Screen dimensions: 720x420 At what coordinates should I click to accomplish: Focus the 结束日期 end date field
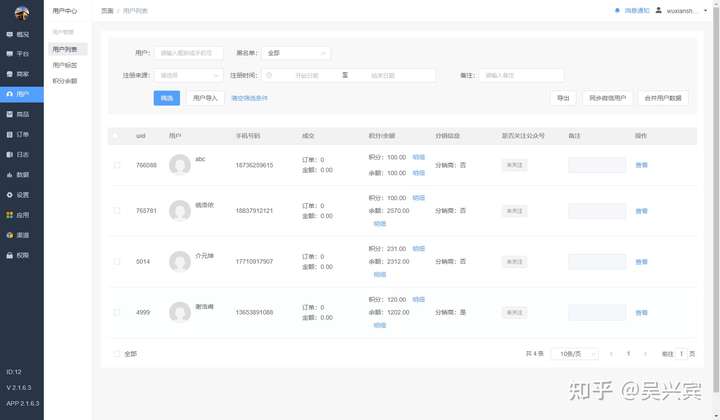pyautogui.click(x=383, y=75)
